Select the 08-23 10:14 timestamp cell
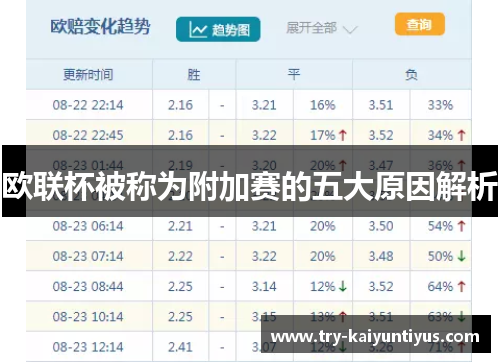The width and height of the screenshot is (500, 362). (88, 317)
